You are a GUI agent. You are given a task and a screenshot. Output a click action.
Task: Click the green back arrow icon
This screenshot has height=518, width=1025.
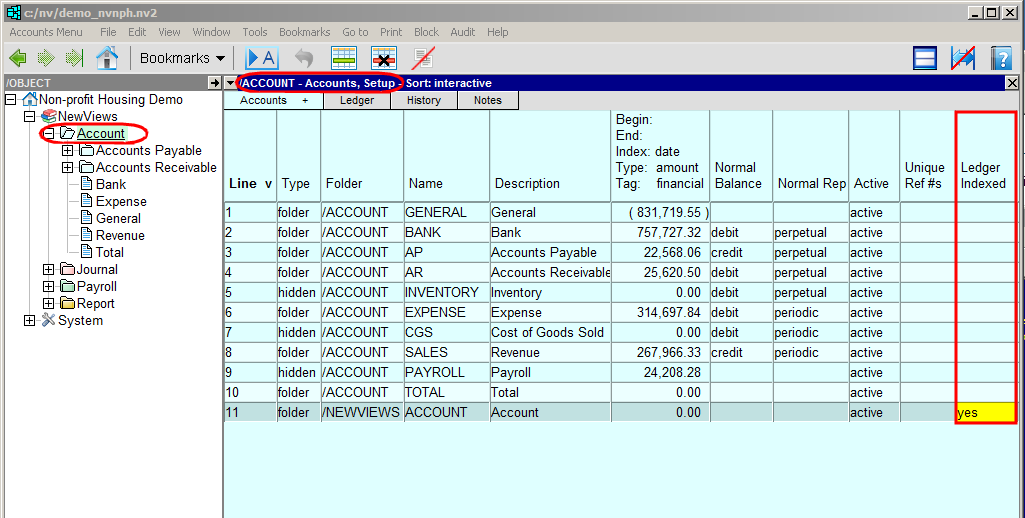point(17,58)
